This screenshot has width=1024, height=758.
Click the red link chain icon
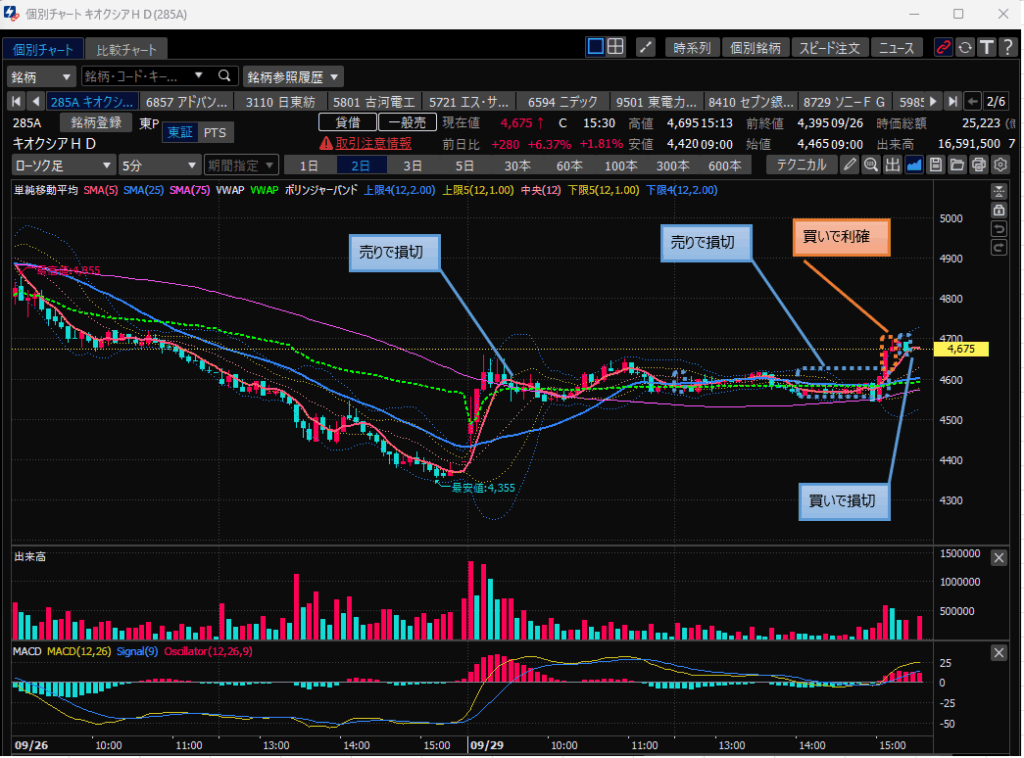pos(943,47)
